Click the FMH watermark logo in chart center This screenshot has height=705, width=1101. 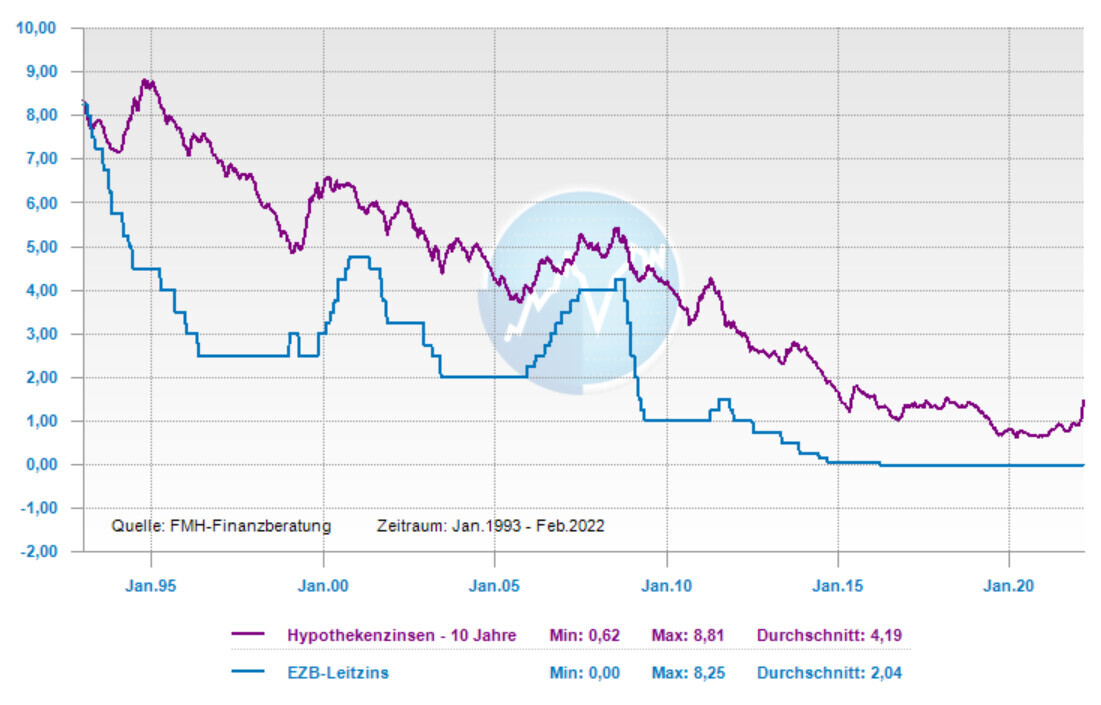click(578, 292)
